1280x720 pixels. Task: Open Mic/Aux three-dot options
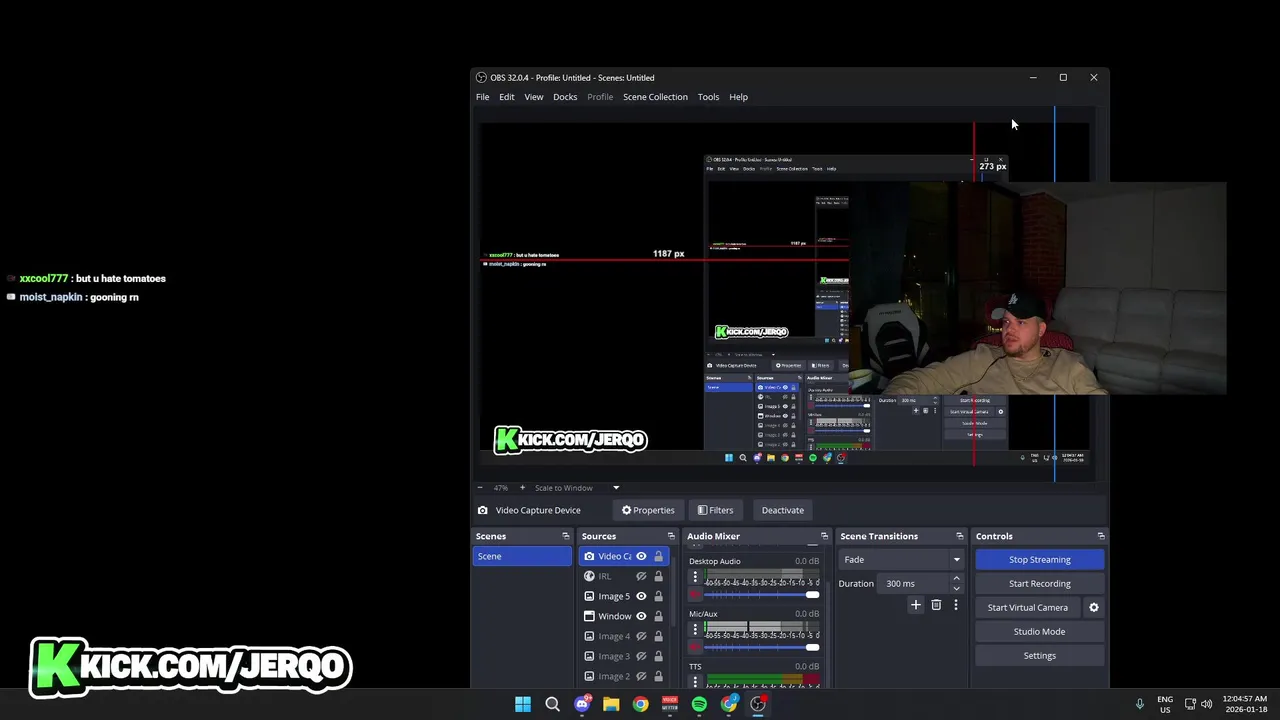[695, 629]
